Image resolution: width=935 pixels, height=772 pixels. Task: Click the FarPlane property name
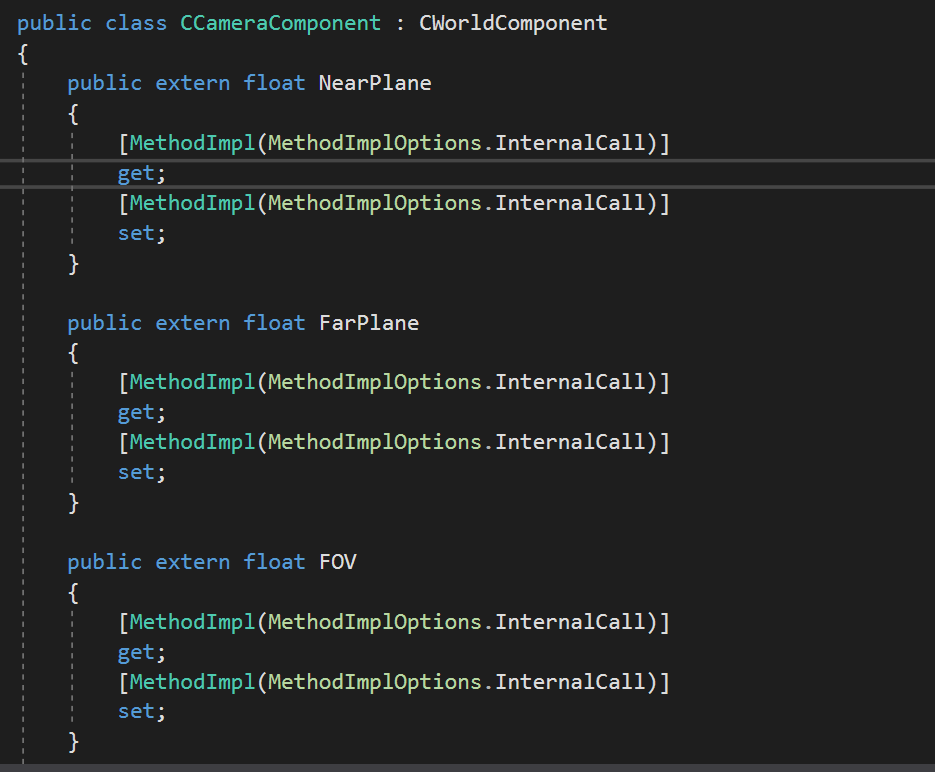[369, 323]
